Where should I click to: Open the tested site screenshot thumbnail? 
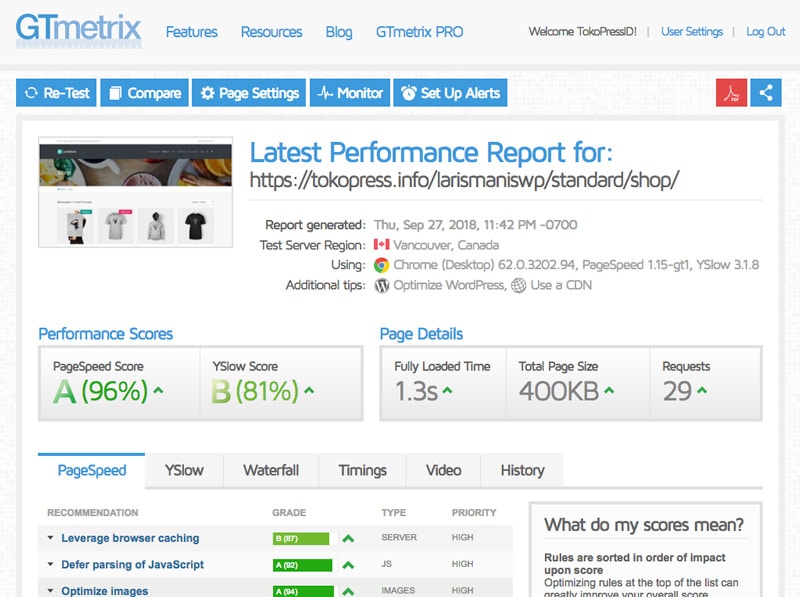point(136,192)
